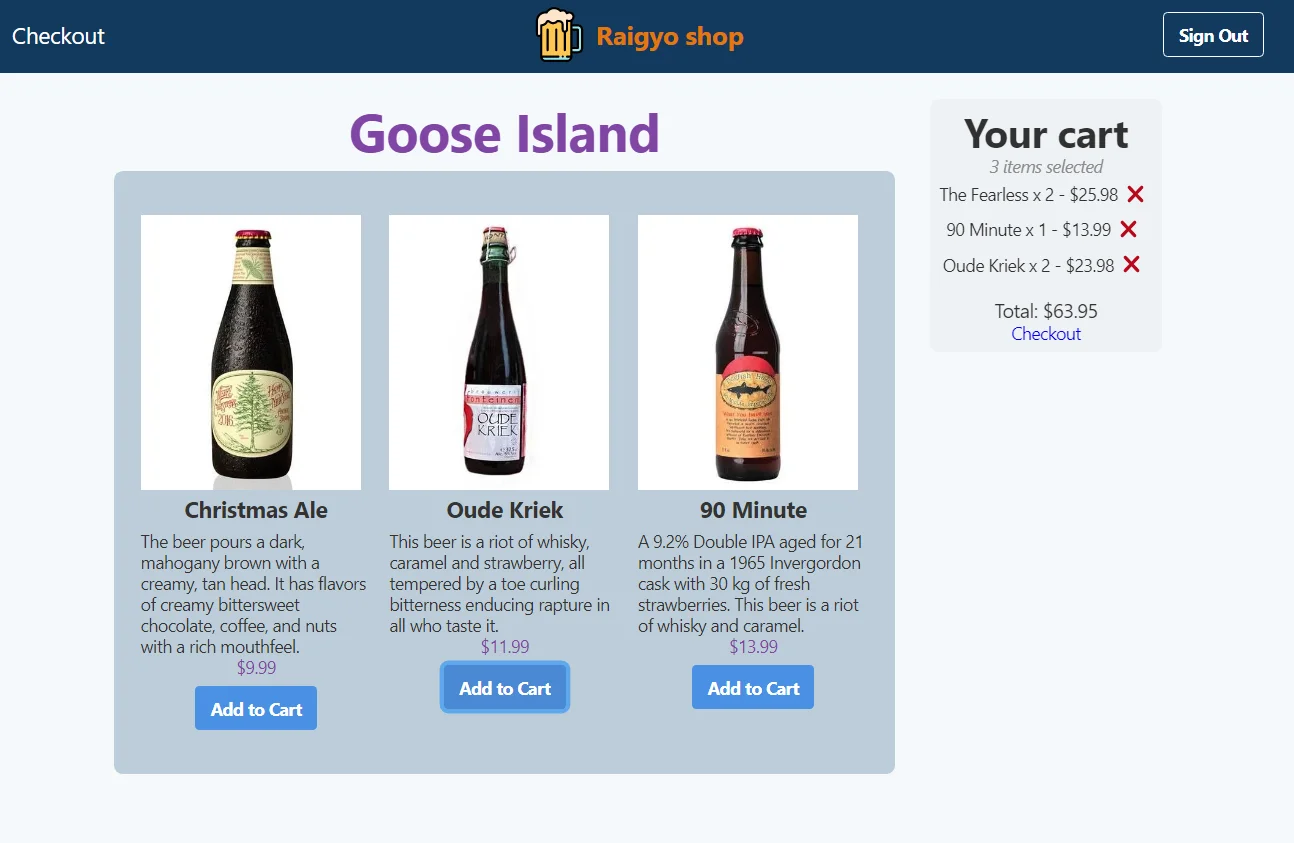The image size is (1294, 843).
Task: Click the 'Oude Kriek x 2 - $23.98' row
Action: click(1029, 266)
